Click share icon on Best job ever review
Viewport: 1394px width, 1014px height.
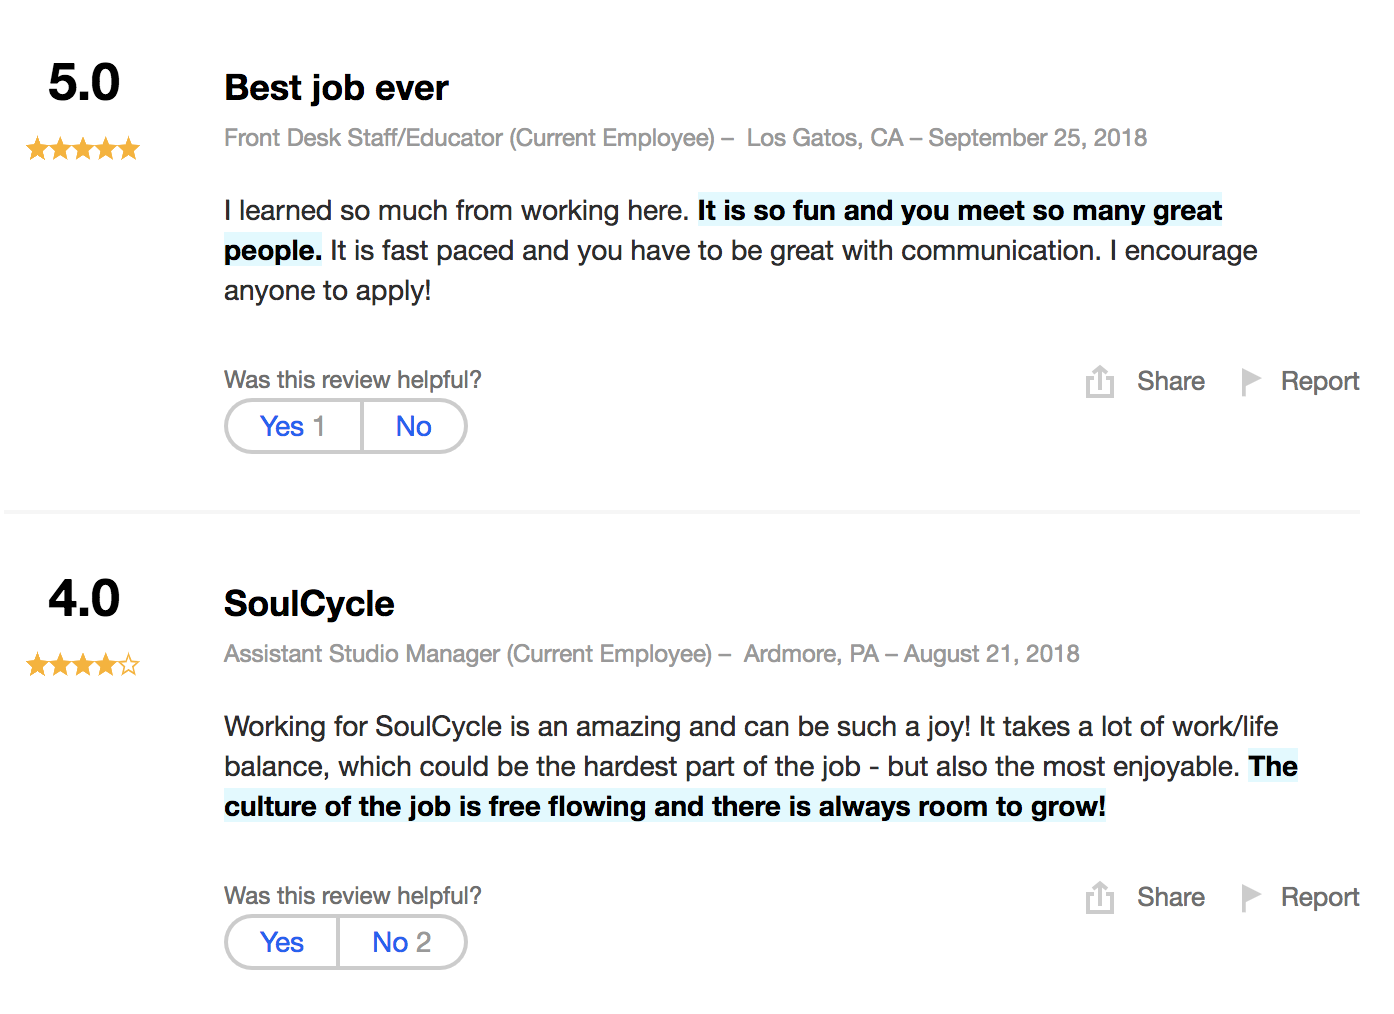click(1099, 381)
